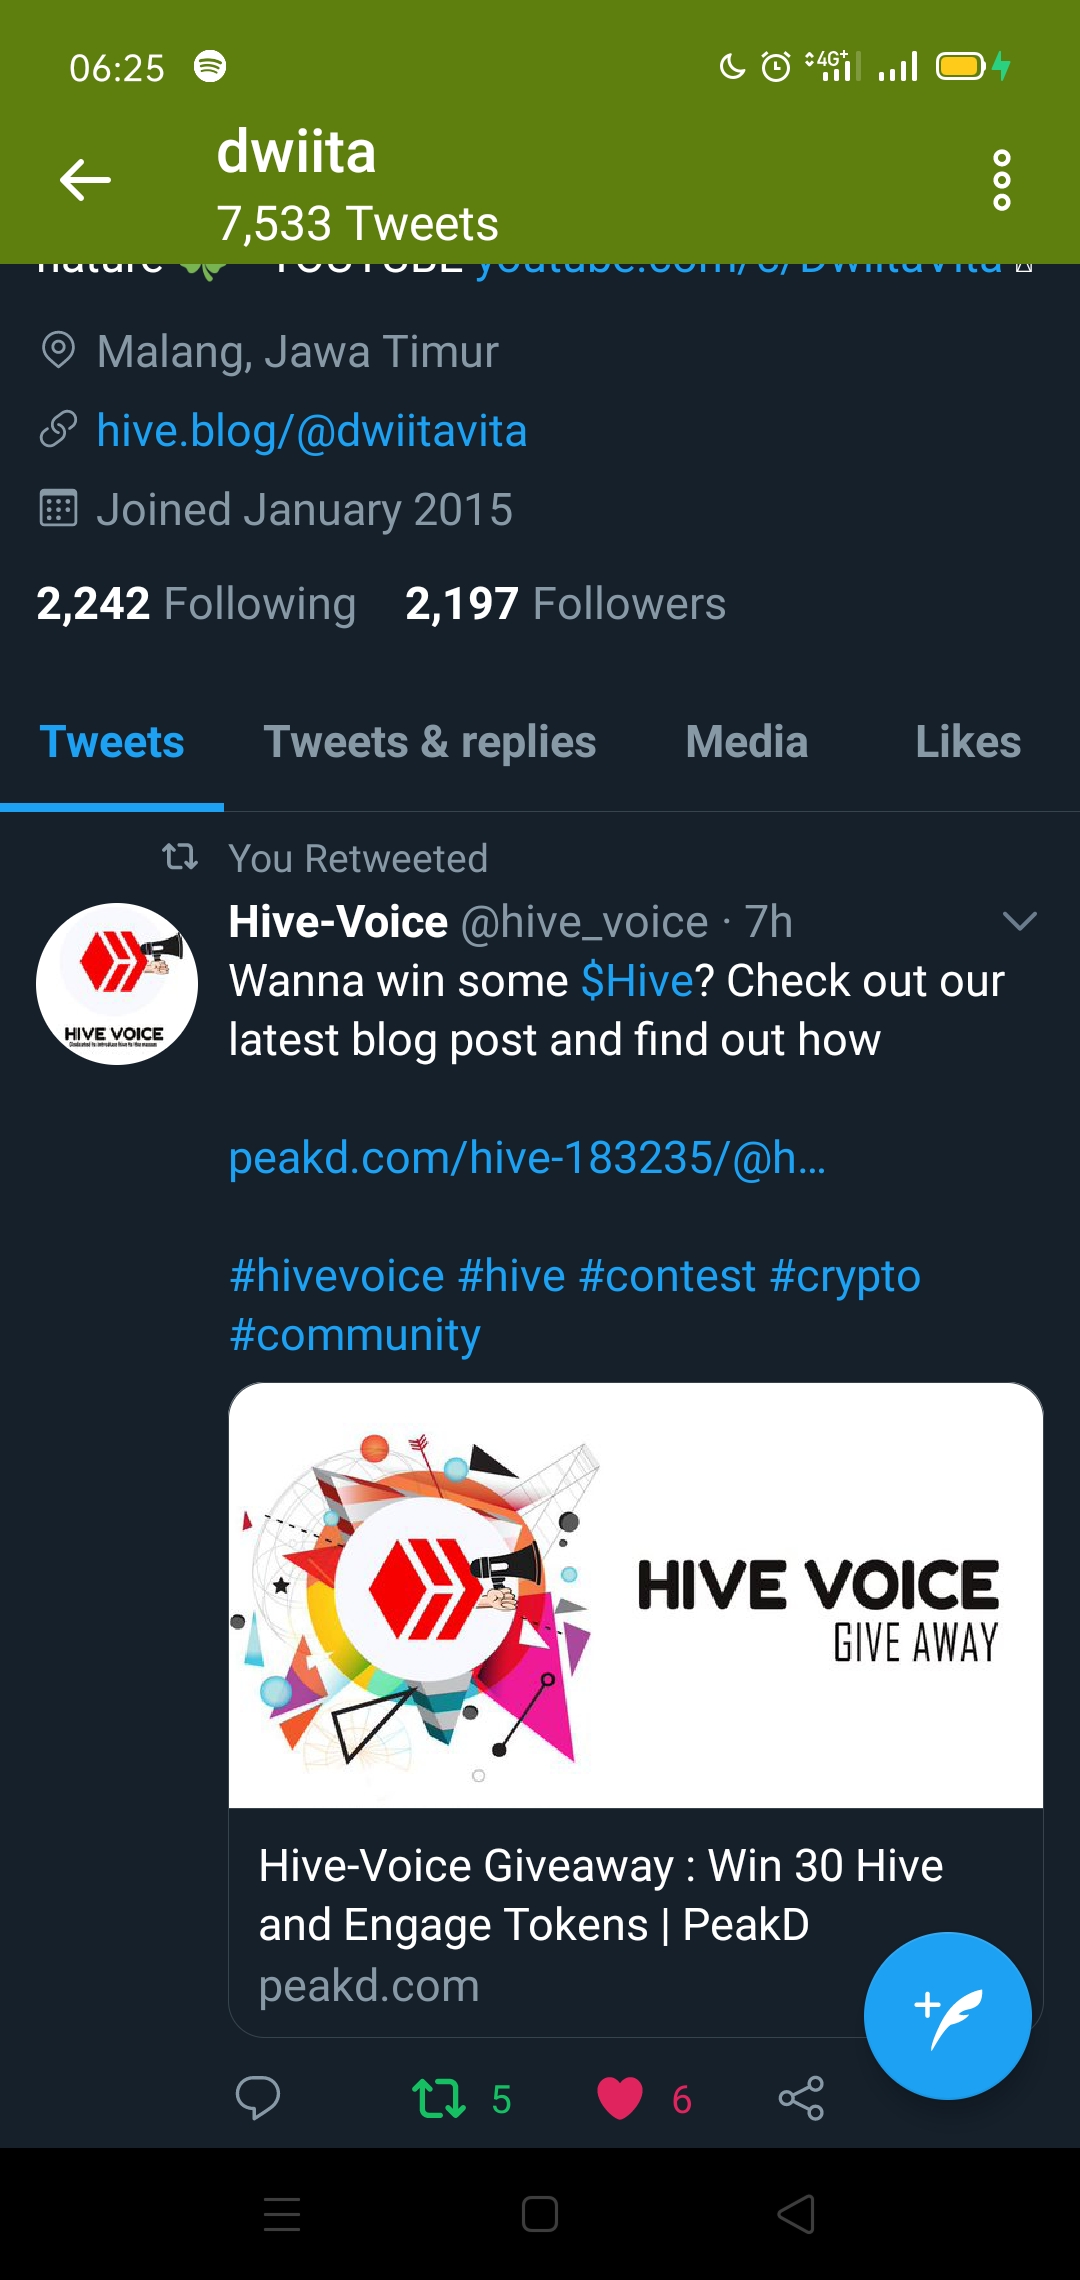Open the Hive Voice Give Away card image
The height and width of the screenshot is (2280, 1080).
pos(636,1596)
